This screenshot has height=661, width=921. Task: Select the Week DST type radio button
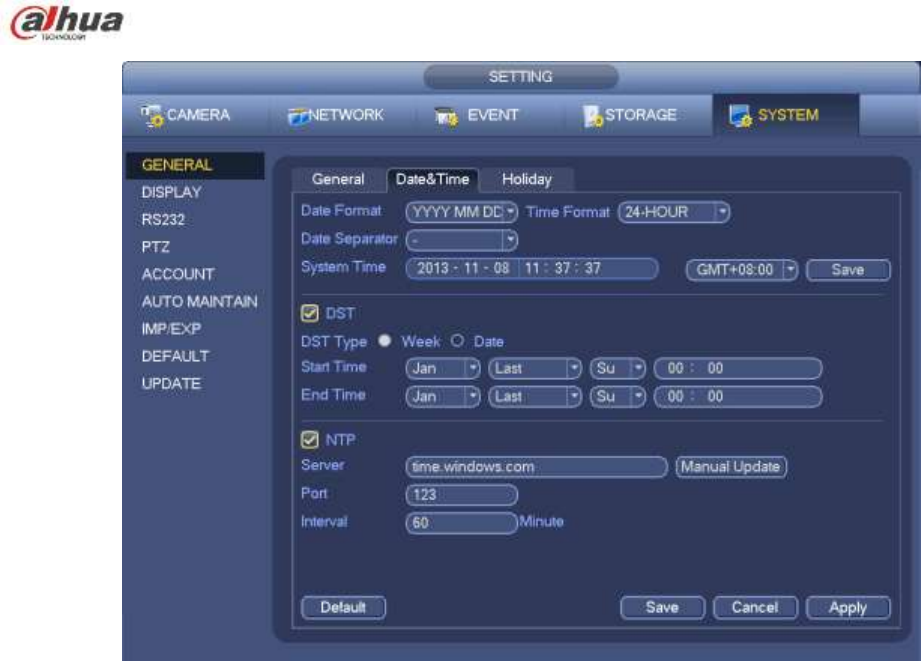coord(385,341)
